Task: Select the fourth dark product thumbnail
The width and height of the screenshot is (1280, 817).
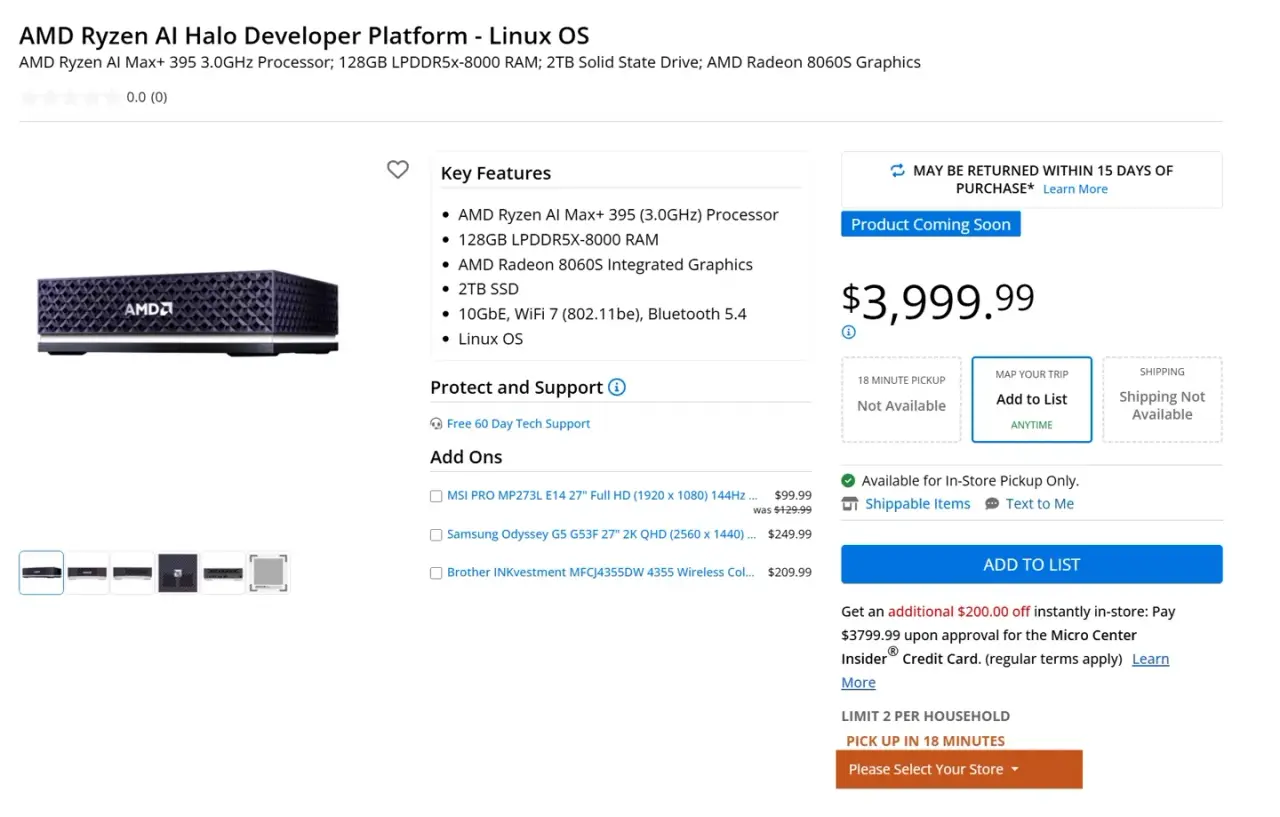Action: 178,573
